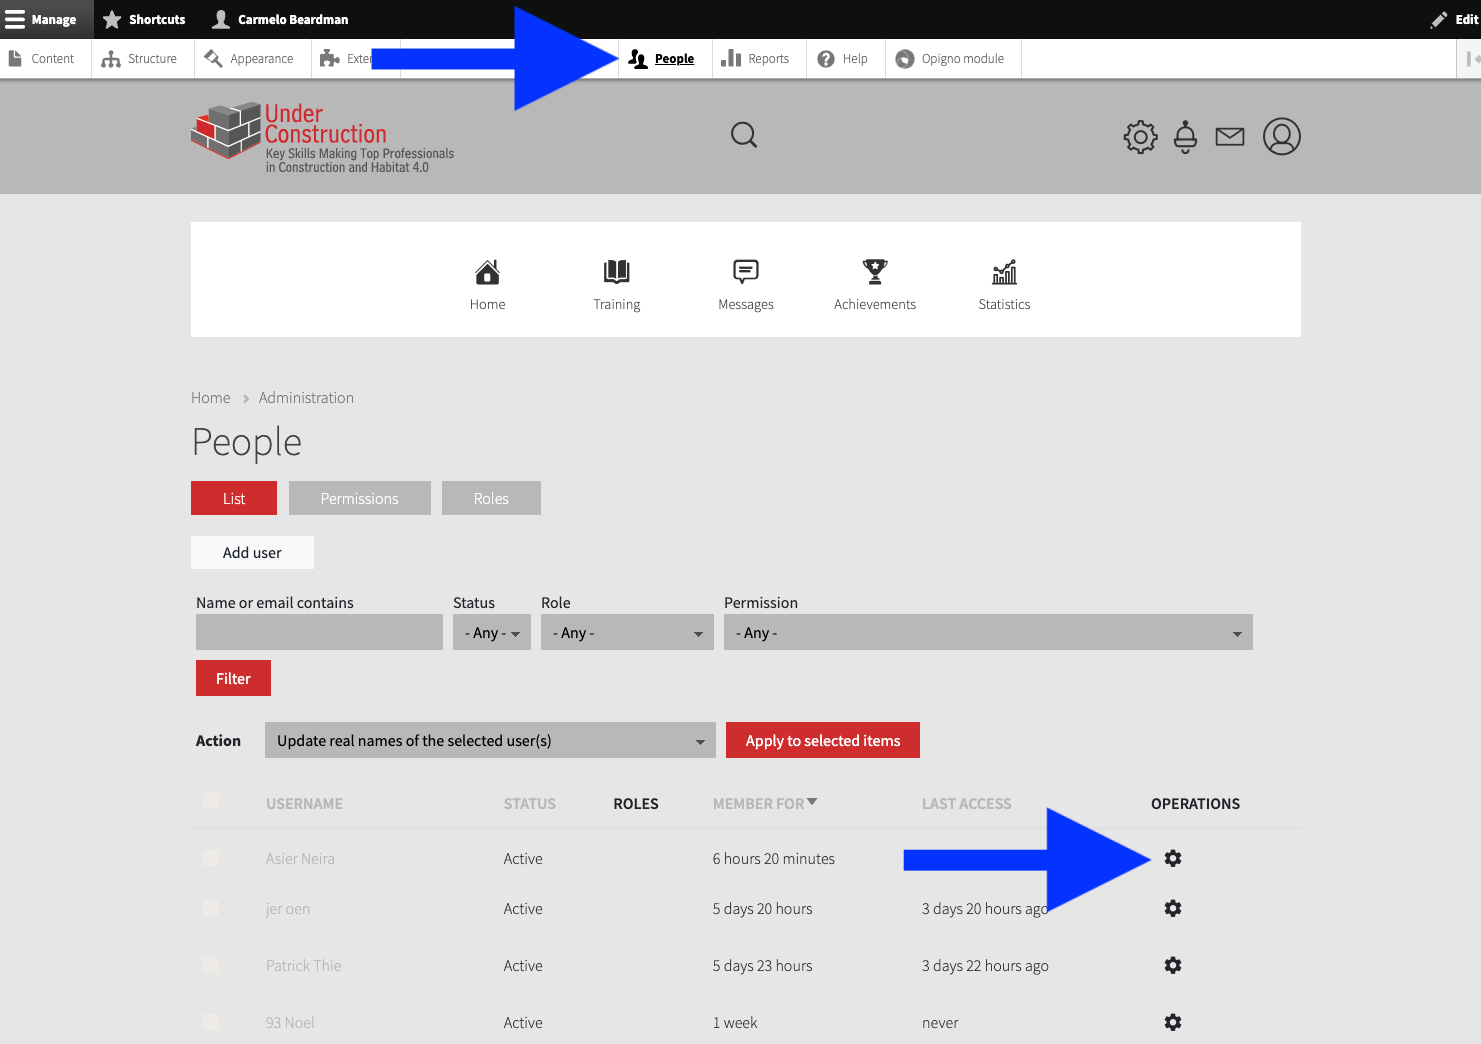The height and width of the screenshot is (1044, 1481).
Task: Open the Permission filter dropdown
Action: [x=988, y=632]
